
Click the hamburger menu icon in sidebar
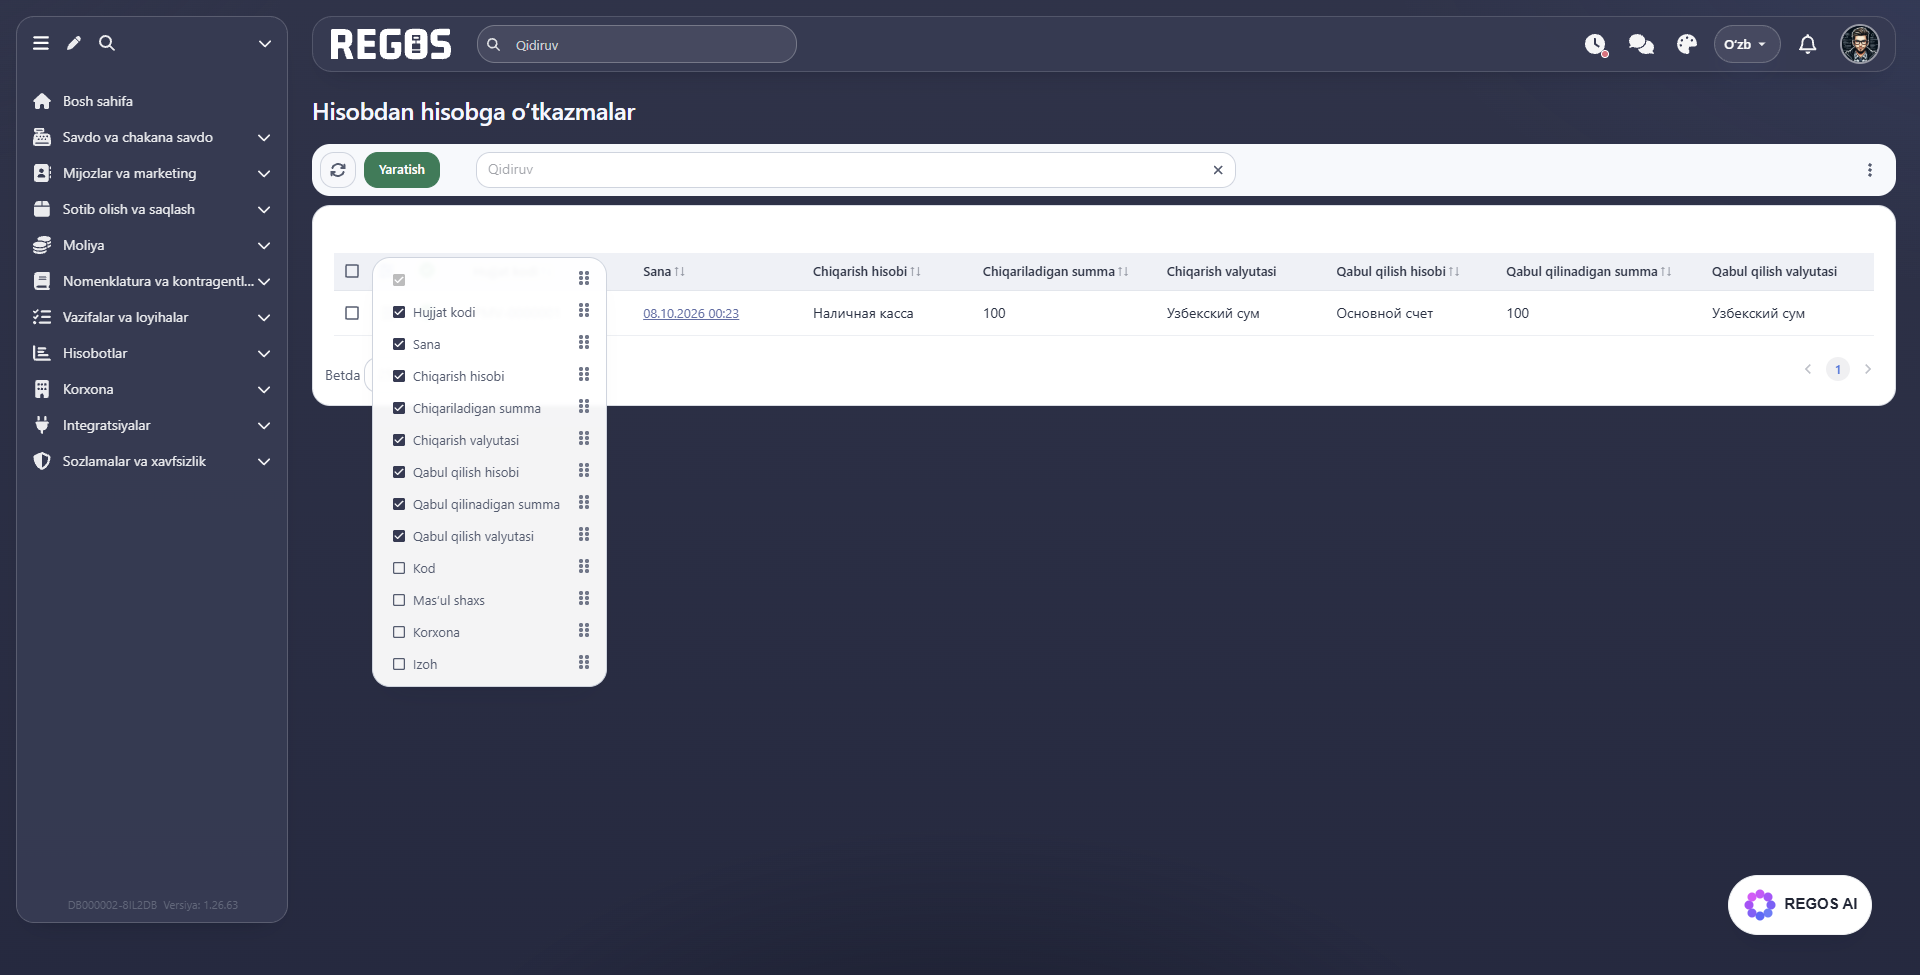41,43
